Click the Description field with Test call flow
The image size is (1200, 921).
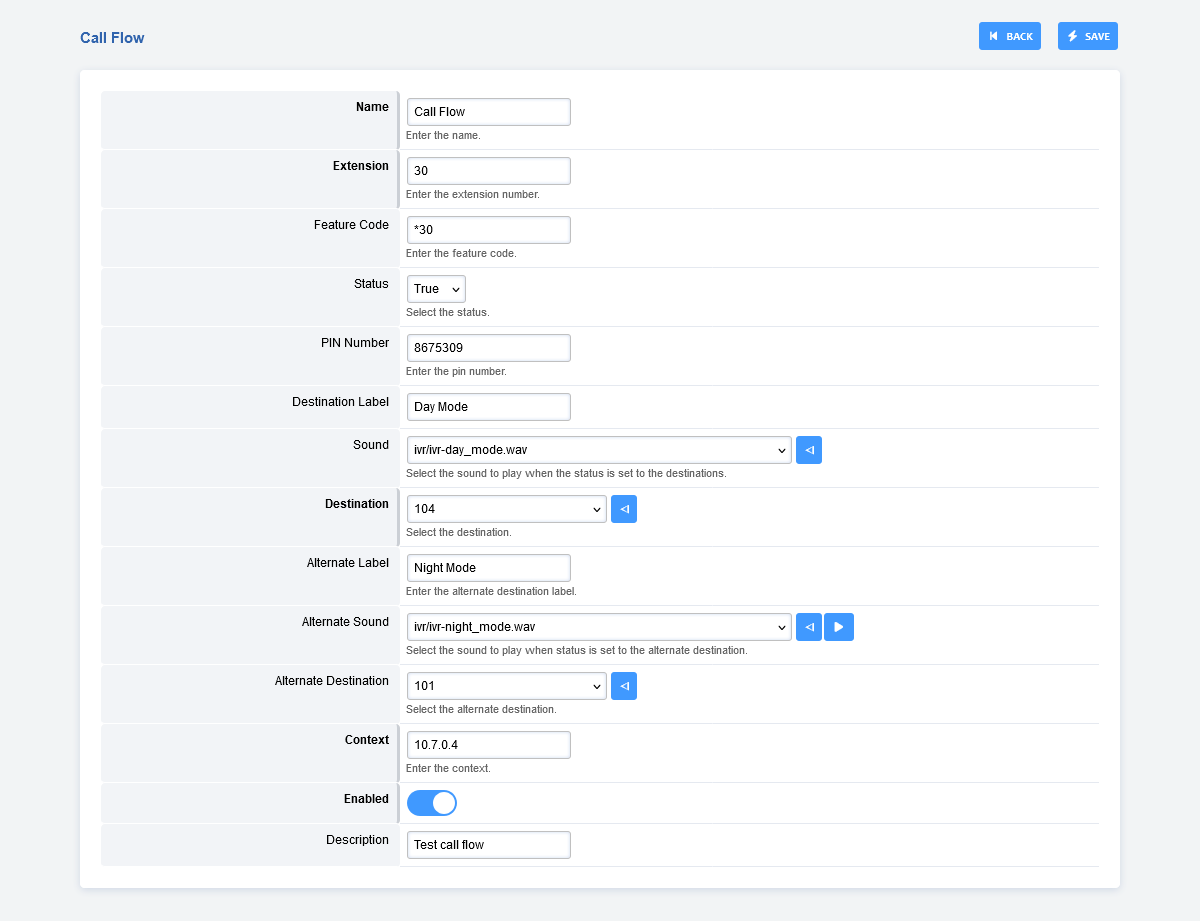pyautogui.click(x=488, y=845)
